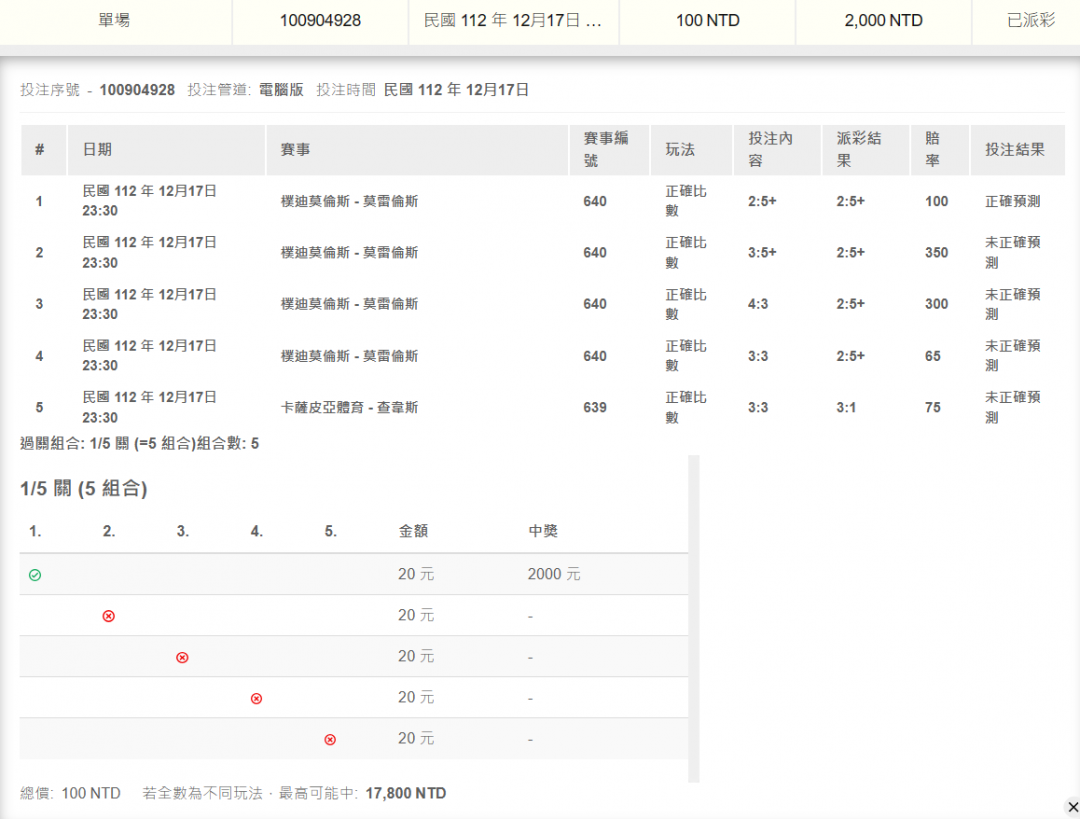1080x819 pixels.
Task: Click the 賽事 column header
Action: coord(295,150)
